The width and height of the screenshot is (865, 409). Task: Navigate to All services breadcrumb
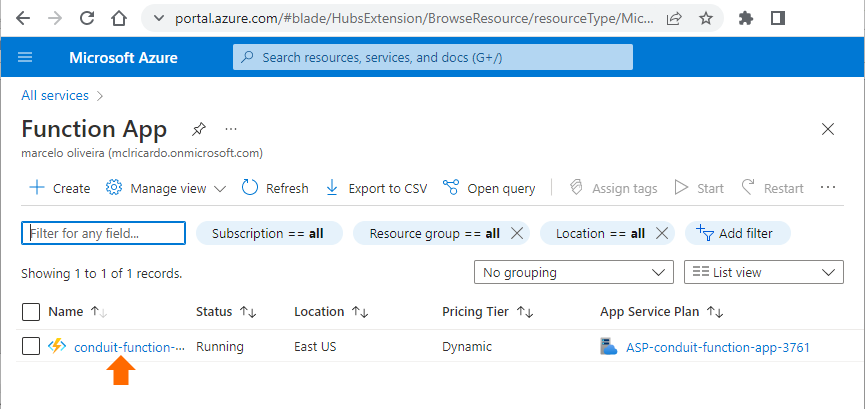point(55,95)
